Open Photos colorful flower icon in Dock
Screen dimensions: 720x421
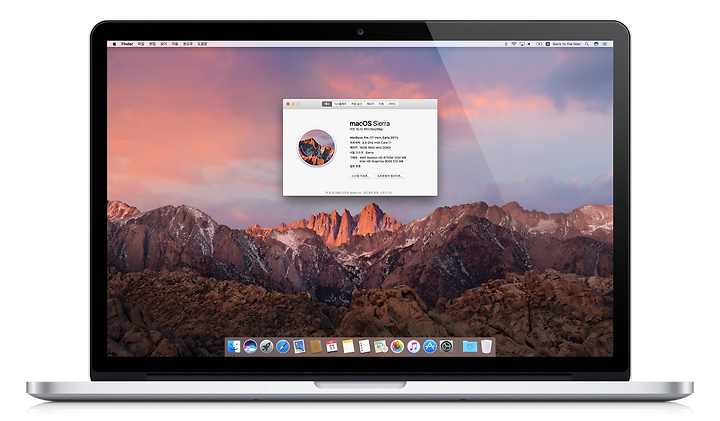[x=397, y=346]
